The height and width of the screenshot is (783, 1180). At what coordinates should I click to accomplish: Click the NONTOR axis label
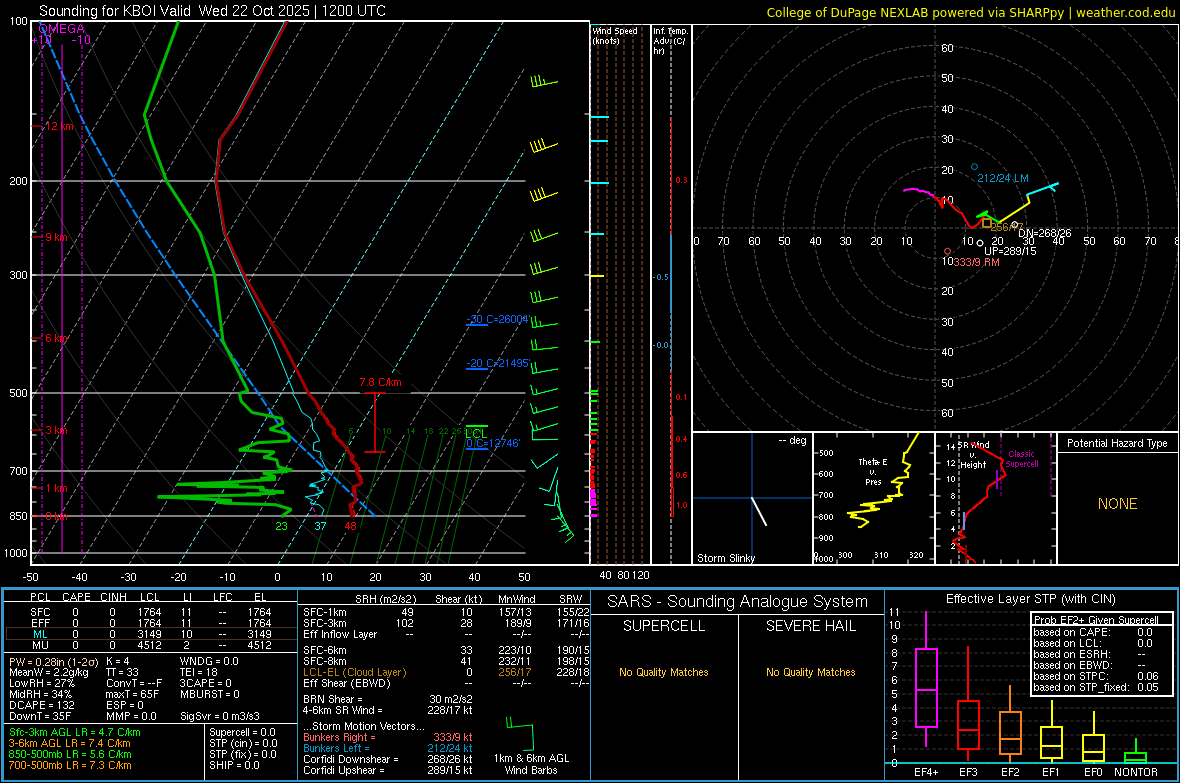click(x=1136, y=772)
